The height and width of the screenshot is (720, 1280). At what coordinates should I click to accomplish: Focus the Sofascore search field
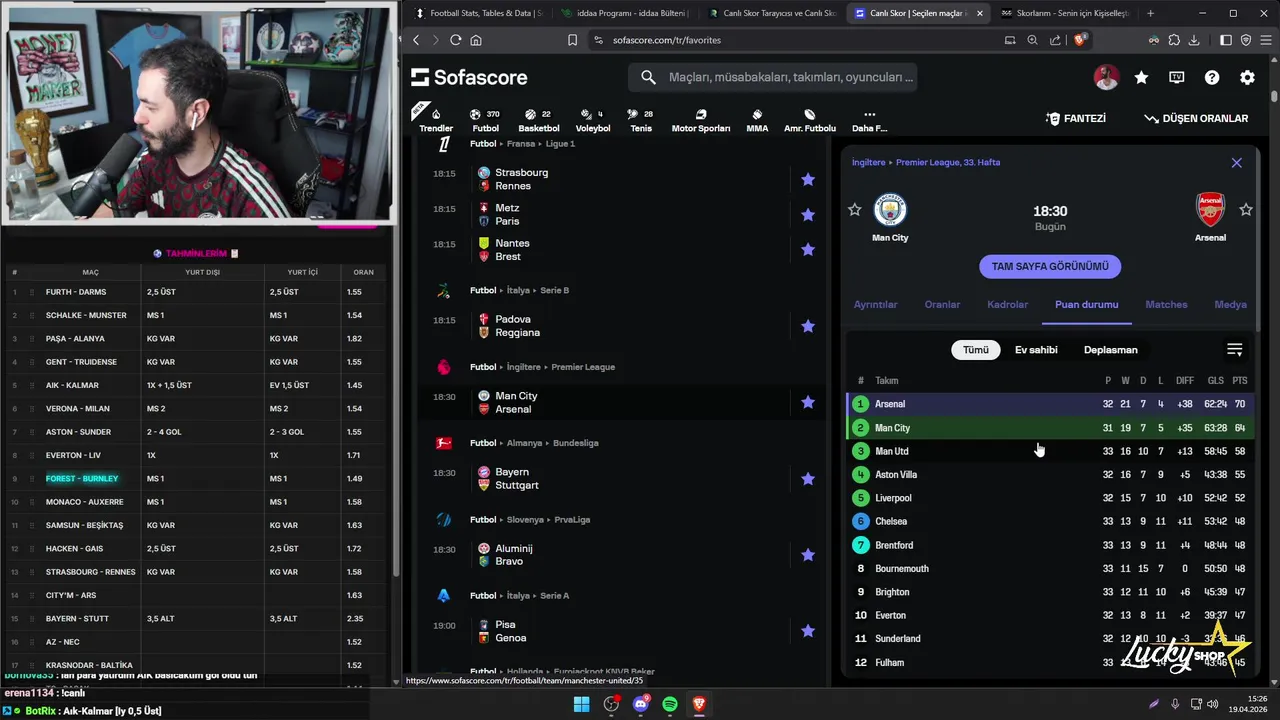(772, 77)
